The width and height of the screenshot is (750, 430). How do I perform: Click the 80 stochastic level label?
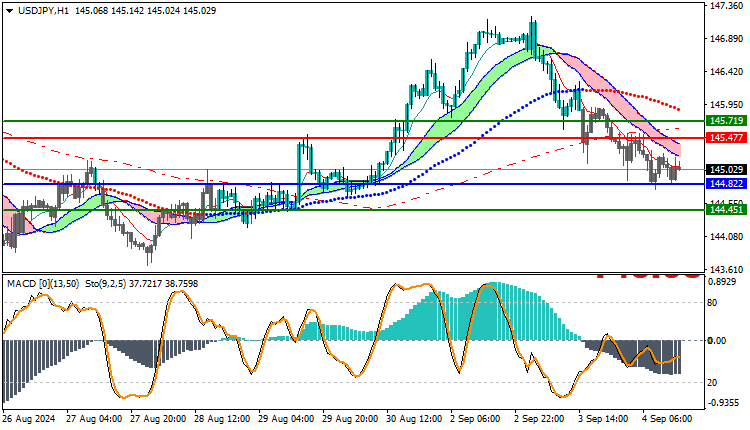pos(712,303)
